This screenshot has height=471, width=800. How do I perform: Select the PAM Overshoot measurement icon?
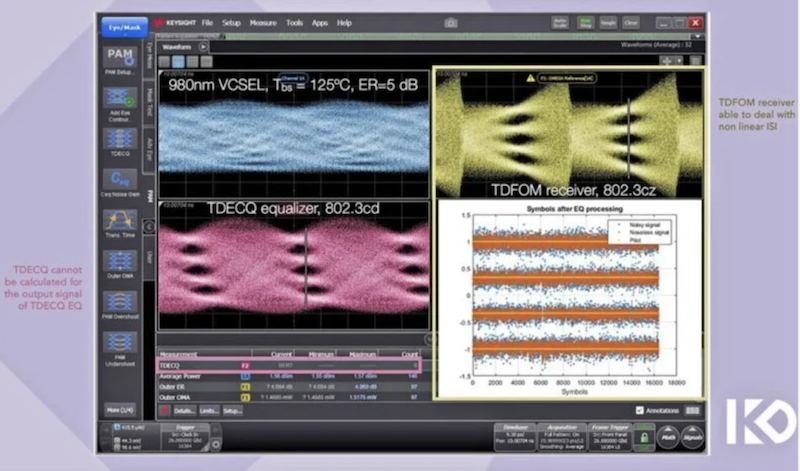point(120,302)
